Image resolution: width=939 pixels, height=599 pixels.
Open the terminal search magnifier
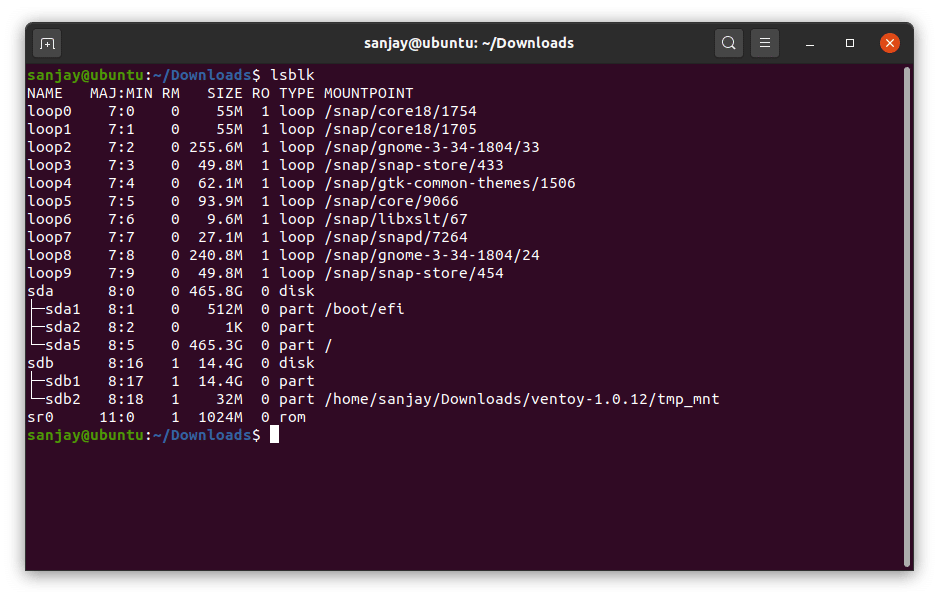[728, 43]
